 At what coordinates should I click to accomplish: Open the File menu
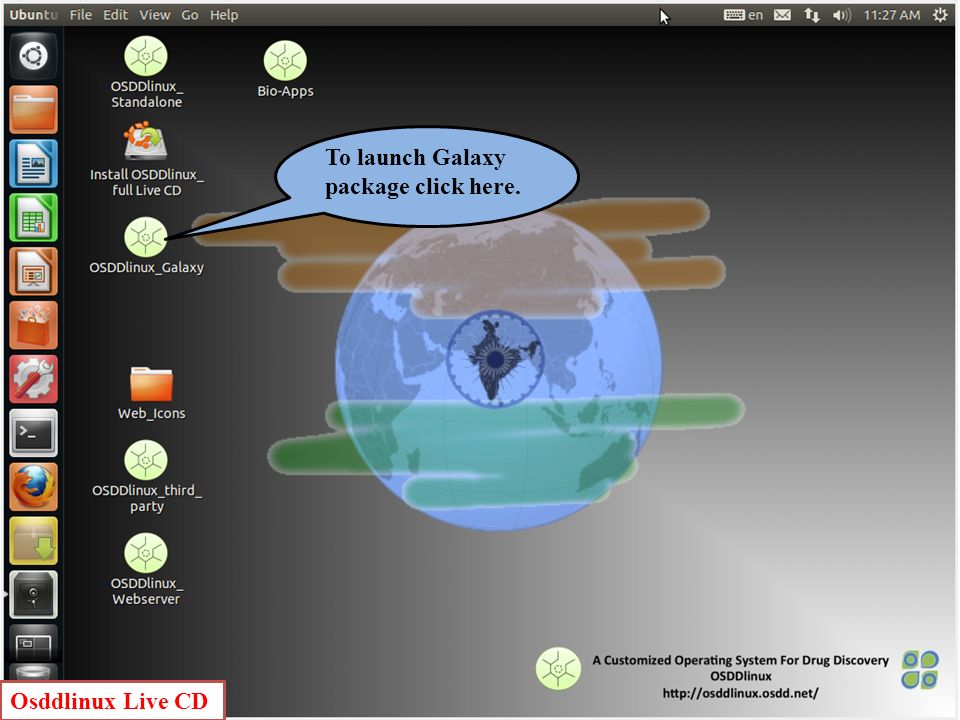click(80, 15)
